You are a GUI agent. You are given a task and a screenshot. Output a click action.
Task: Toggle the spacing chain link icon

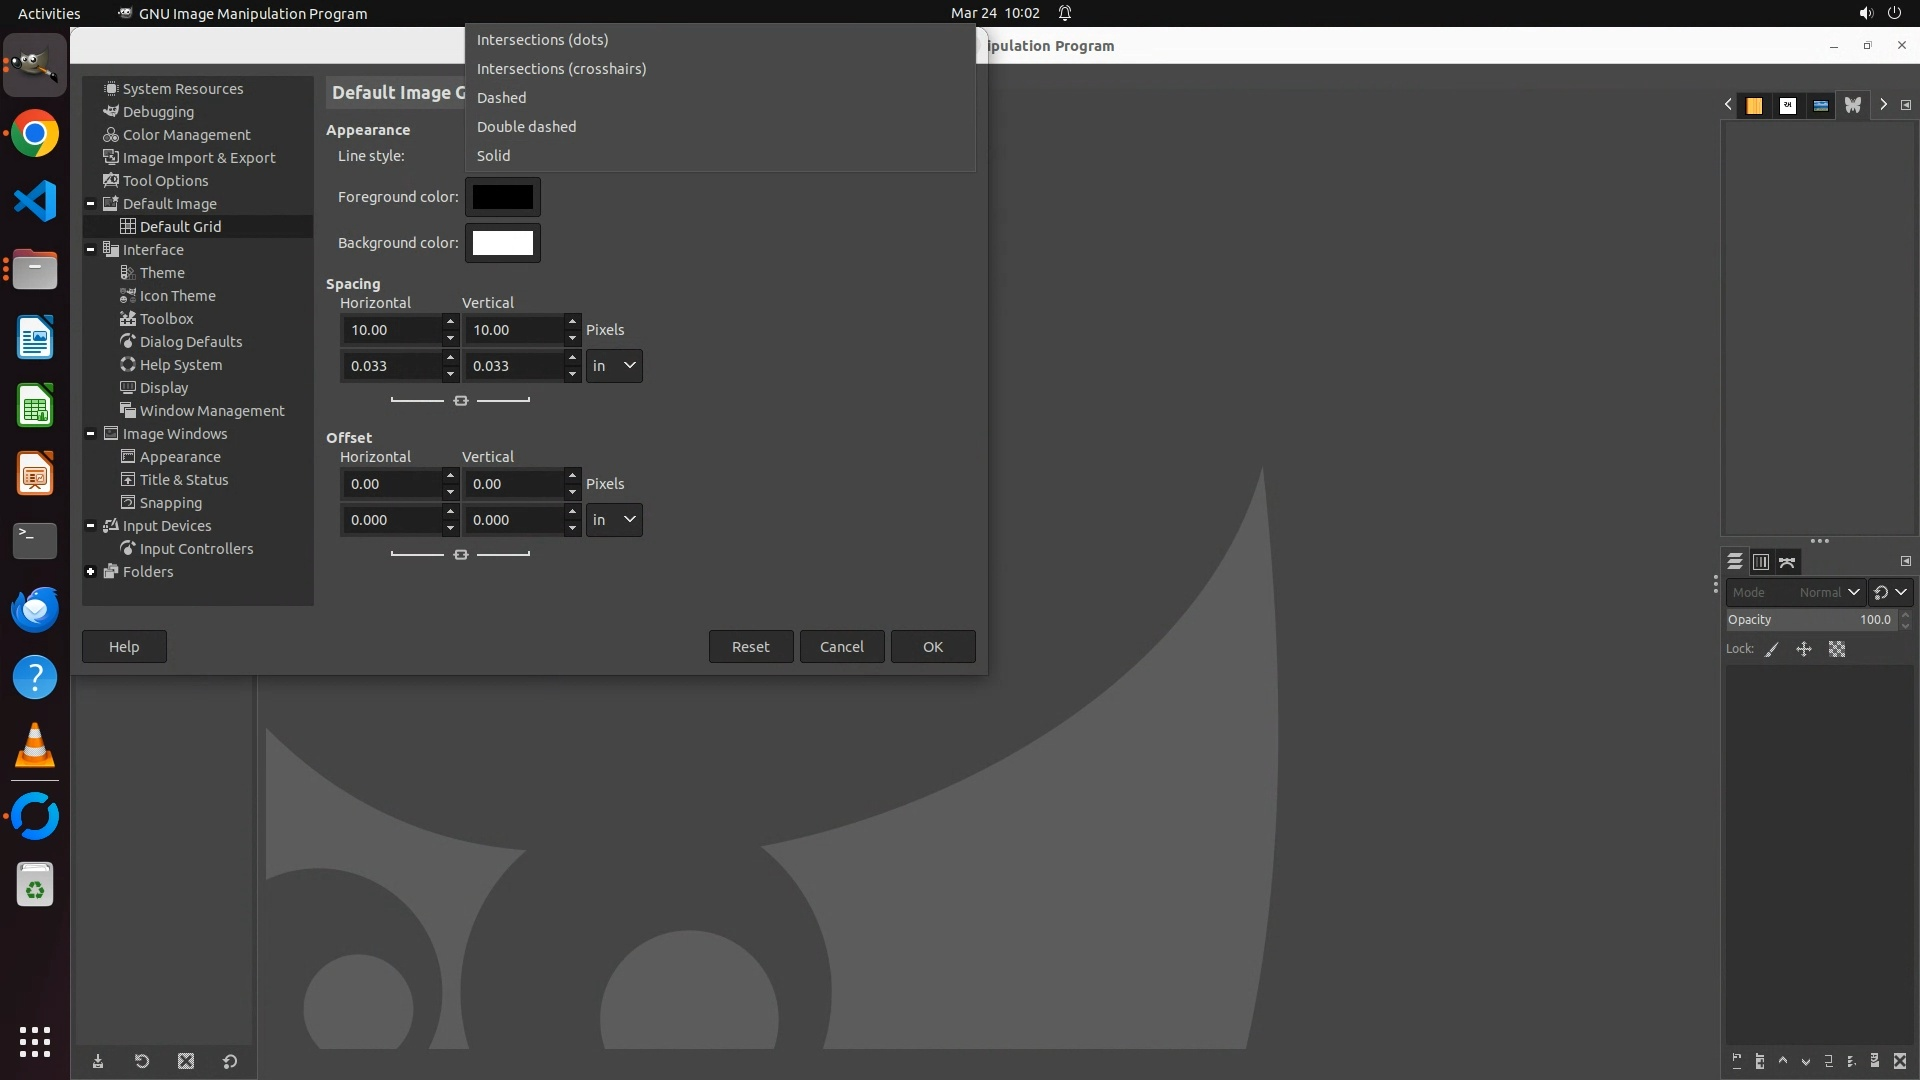pos(460,400)
